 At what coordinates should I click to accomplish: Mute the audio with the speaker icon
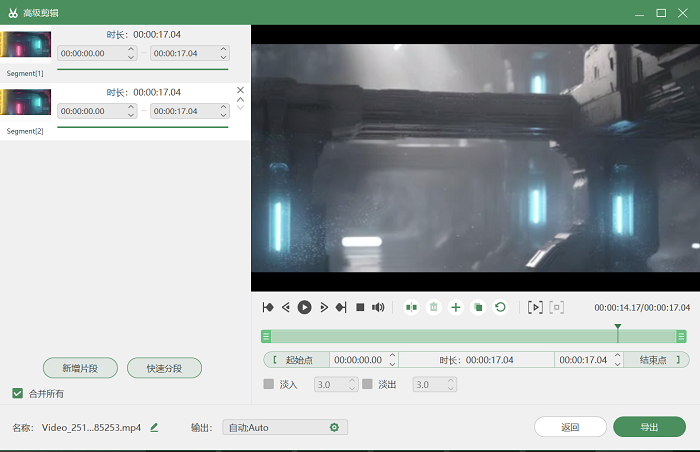pos(378,307)
